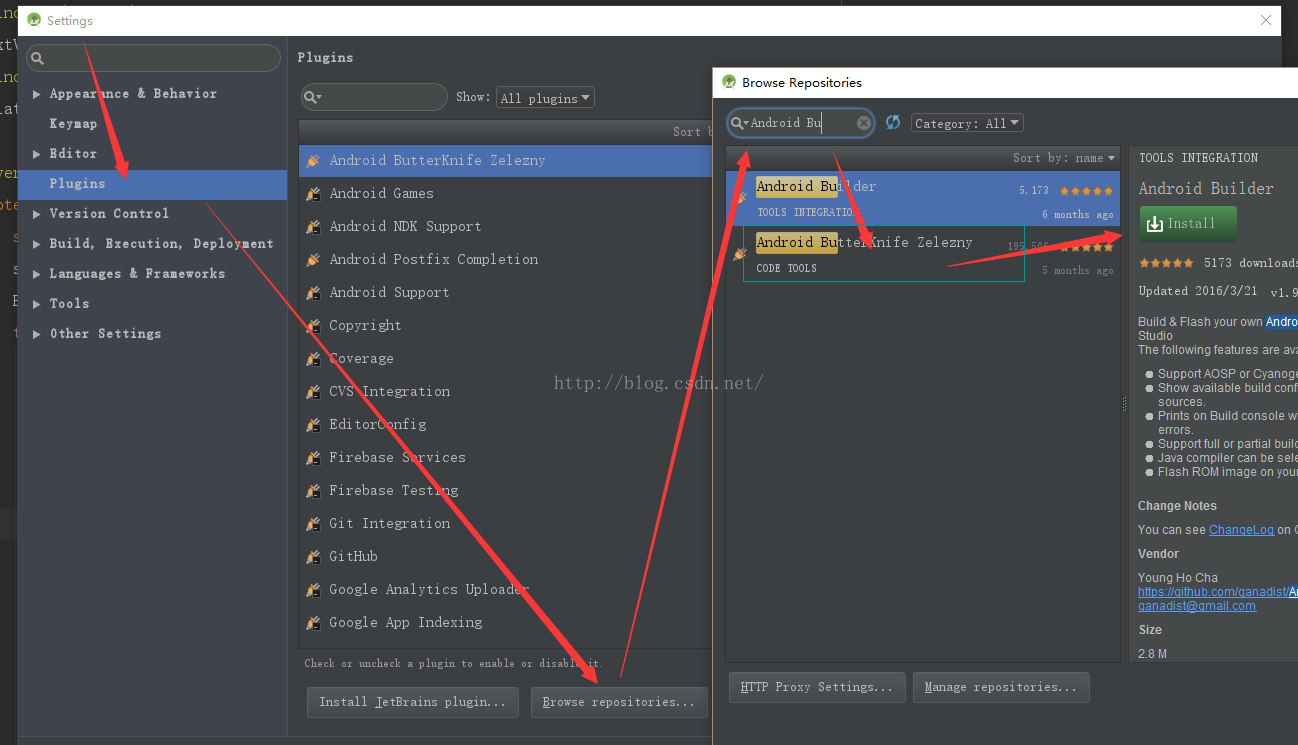Click Install JetBrains plugin button
Viewport: 1298px width, 745px height.
click(x=413, y=702)
